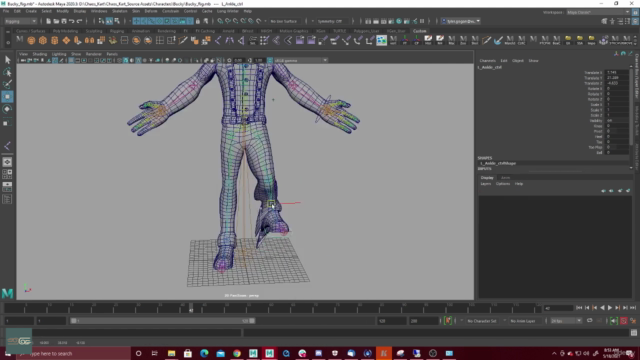Open the sRGB gamma view transform dropdown
The height and width of the screenshot is (360, 640).
301,60
